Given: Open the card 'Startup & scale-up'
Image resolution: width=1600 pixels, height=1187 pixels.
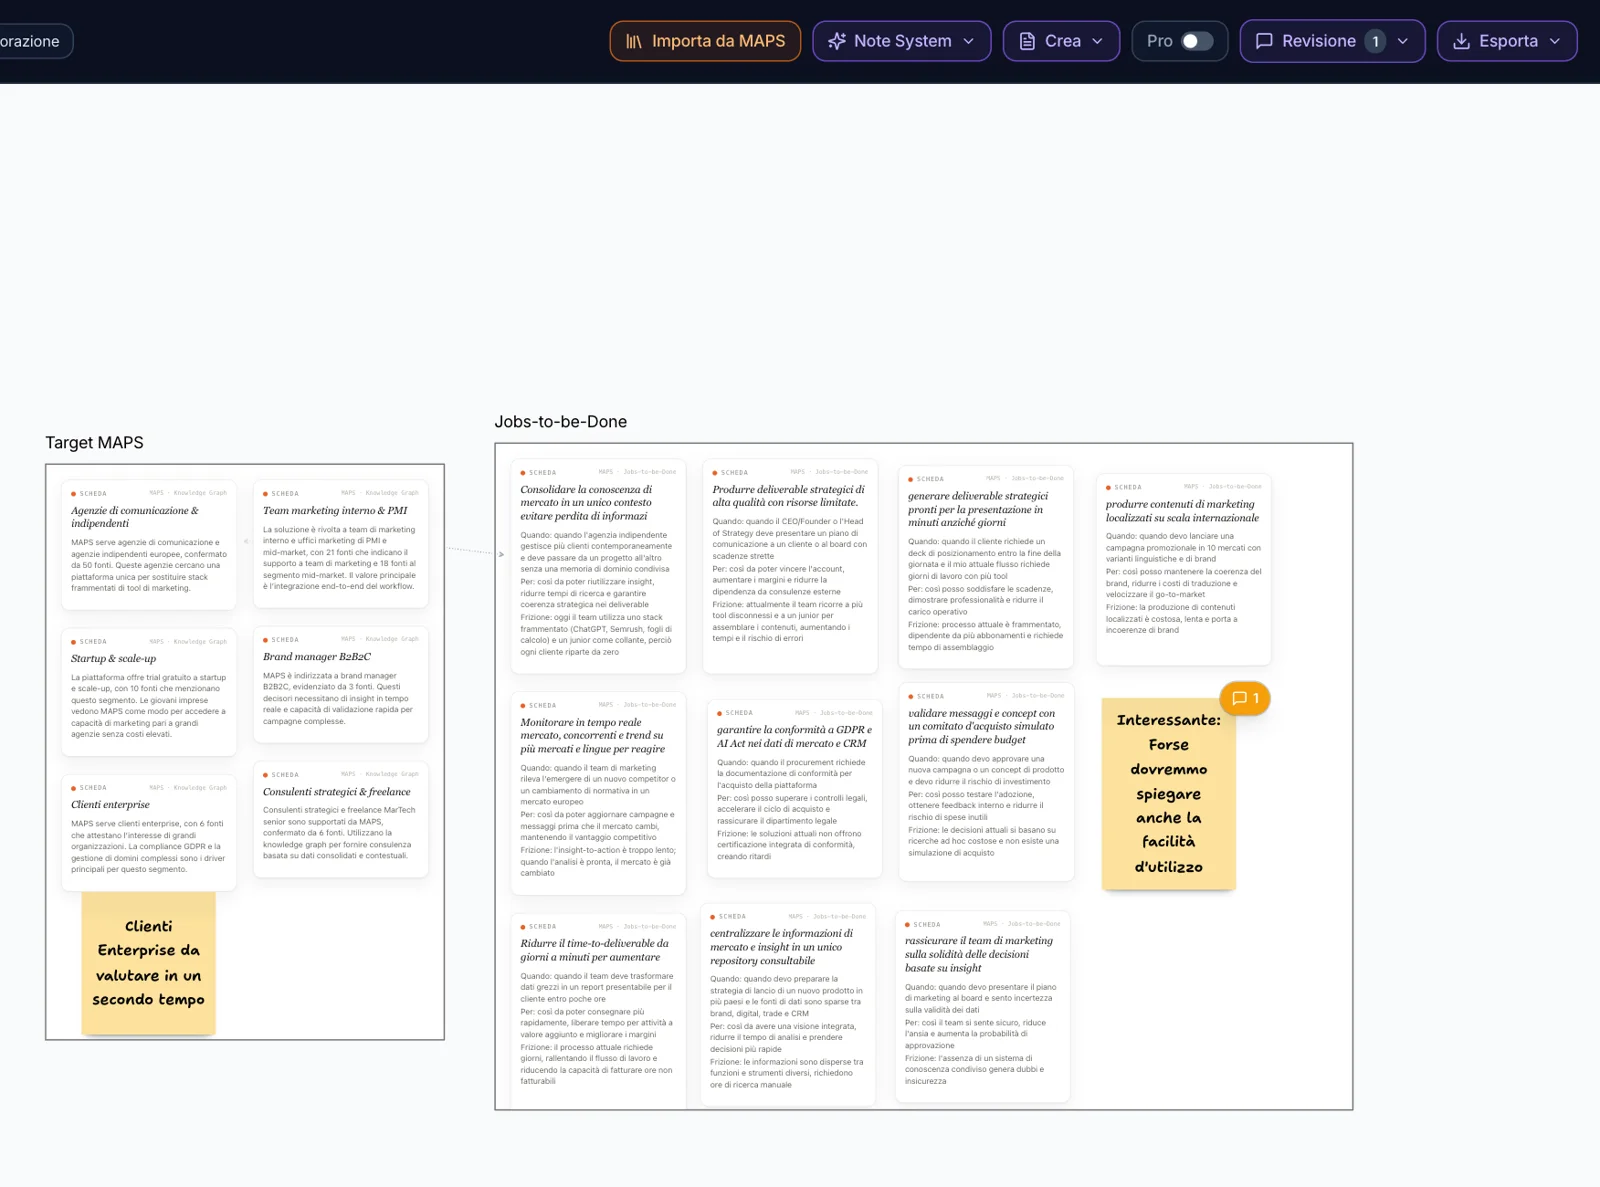Looking at the screenshot, I should click(x=149, y=692).
